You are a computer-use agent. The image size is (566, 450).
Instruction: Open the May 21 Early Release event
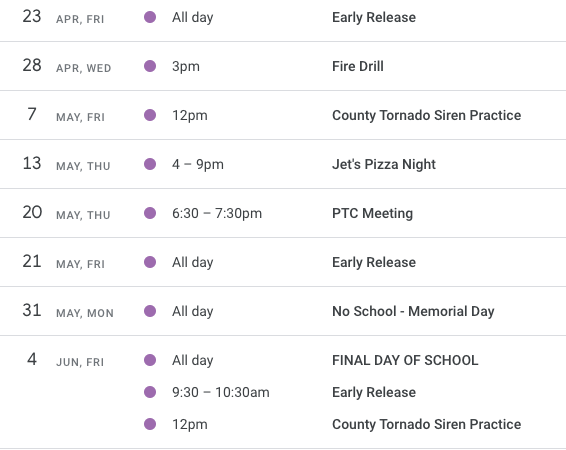[374, 262]
